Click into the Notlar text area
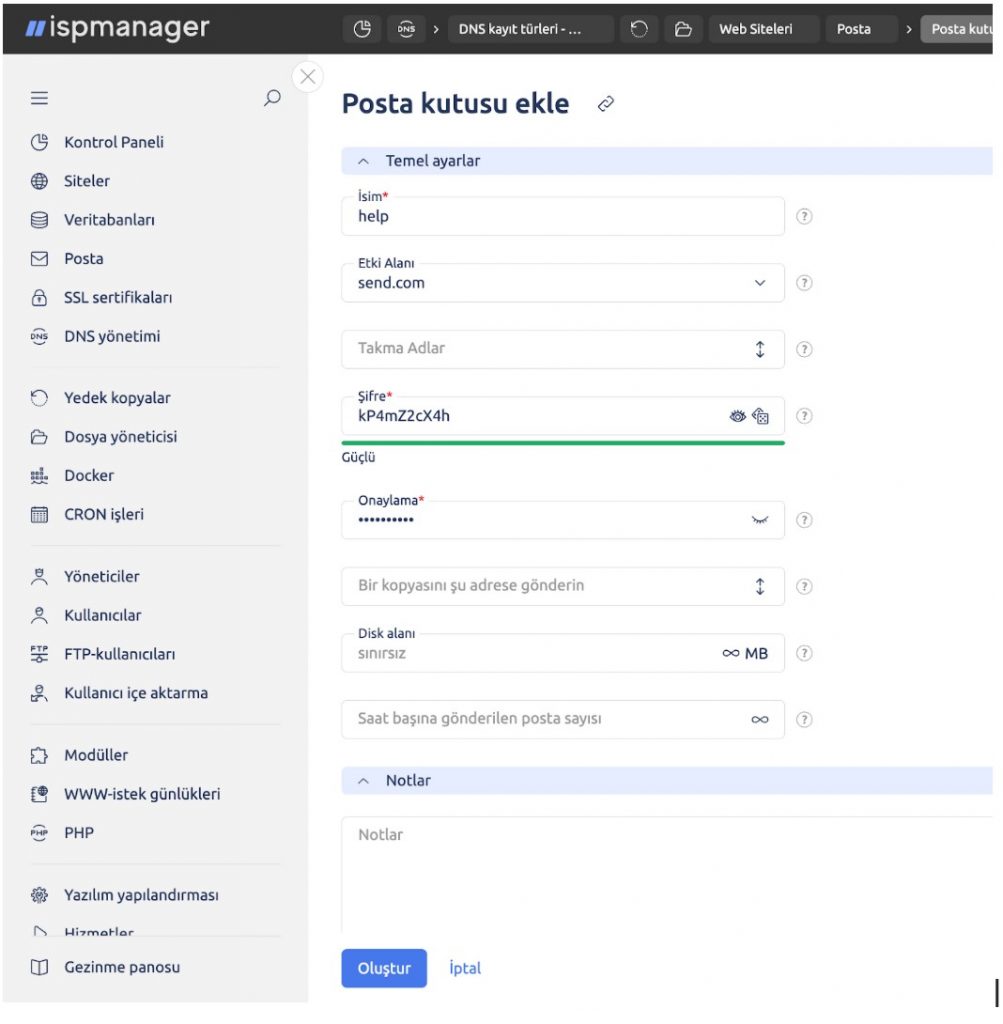The image size is (1003, 1024). tap(667, 875)
